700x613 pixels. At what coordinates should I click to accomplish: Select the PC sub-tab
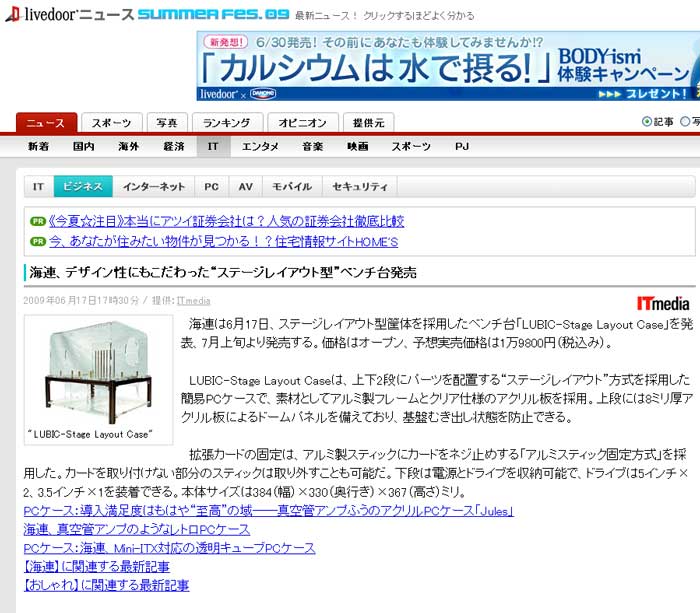(212, 187)
